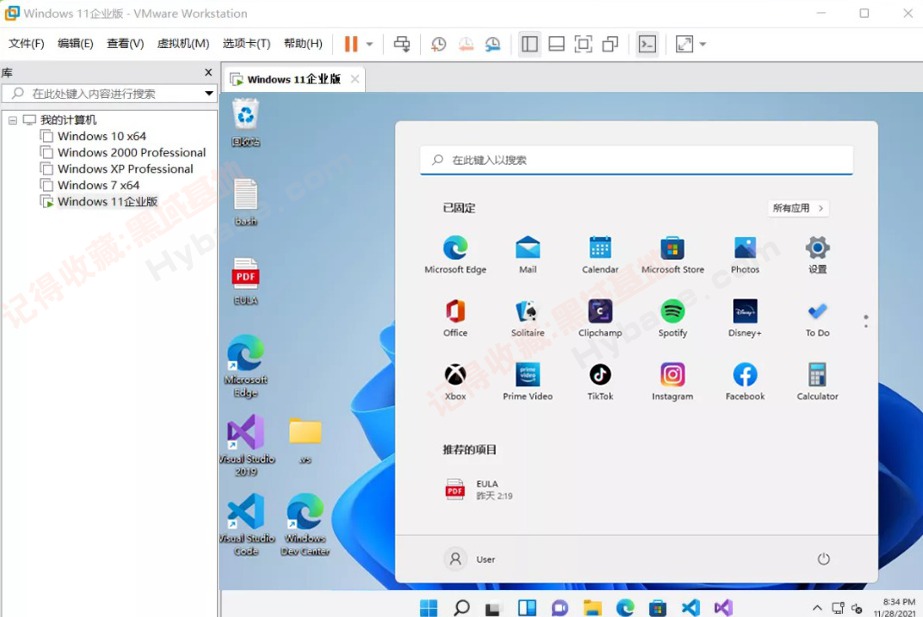Open Facebook app
The width and height of the screenshot is (923, 617).
745,382
